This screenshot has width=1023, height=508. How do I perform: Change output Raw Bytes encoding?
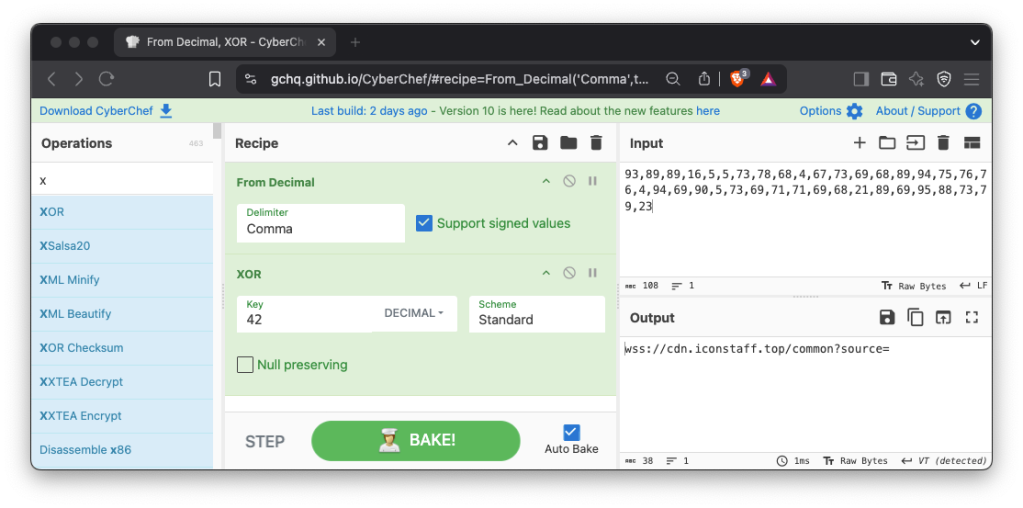855,460
